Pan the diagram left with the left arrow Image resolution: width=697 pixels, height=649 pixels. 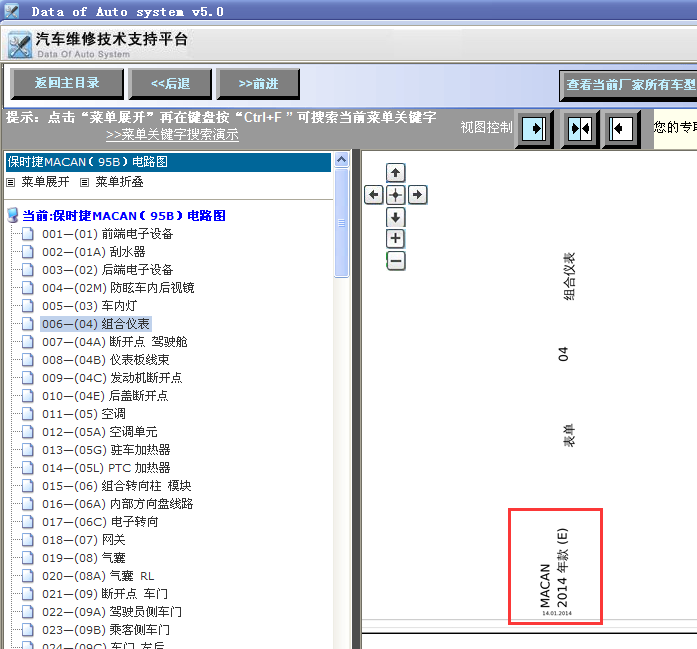pyautogui.click(x=374, y=195)
